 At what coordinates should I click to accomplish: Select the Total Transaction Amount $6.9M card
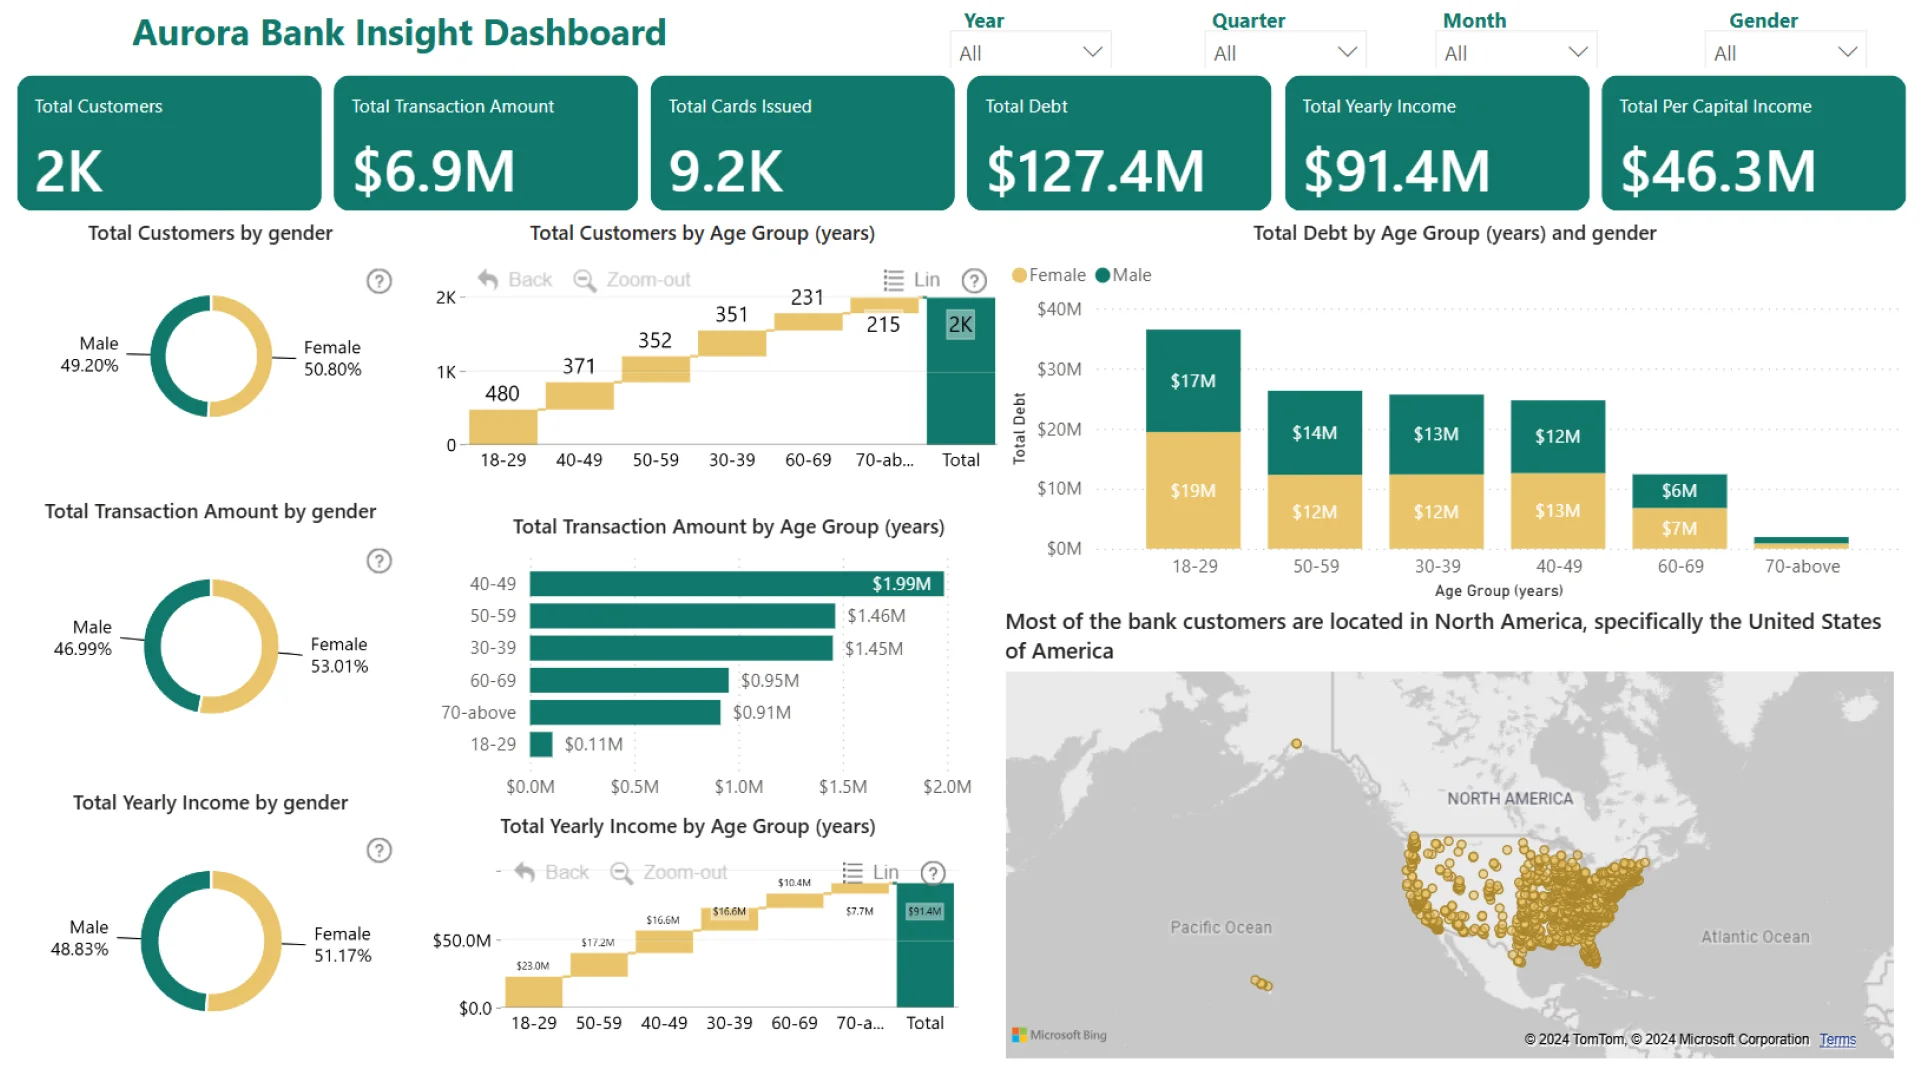pos(486,143)
